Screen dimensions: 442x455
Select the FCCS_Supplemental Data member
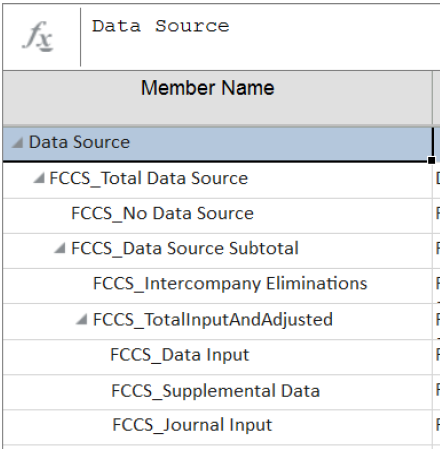click(215, 391)
